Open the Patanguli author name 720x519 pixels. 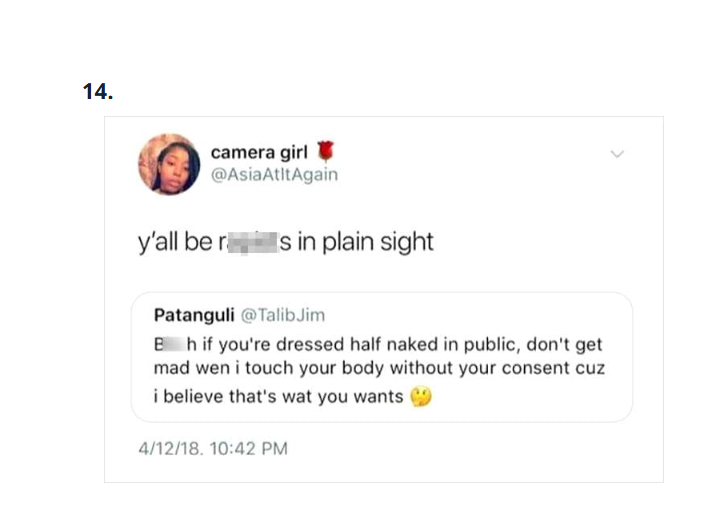point(195,315)
